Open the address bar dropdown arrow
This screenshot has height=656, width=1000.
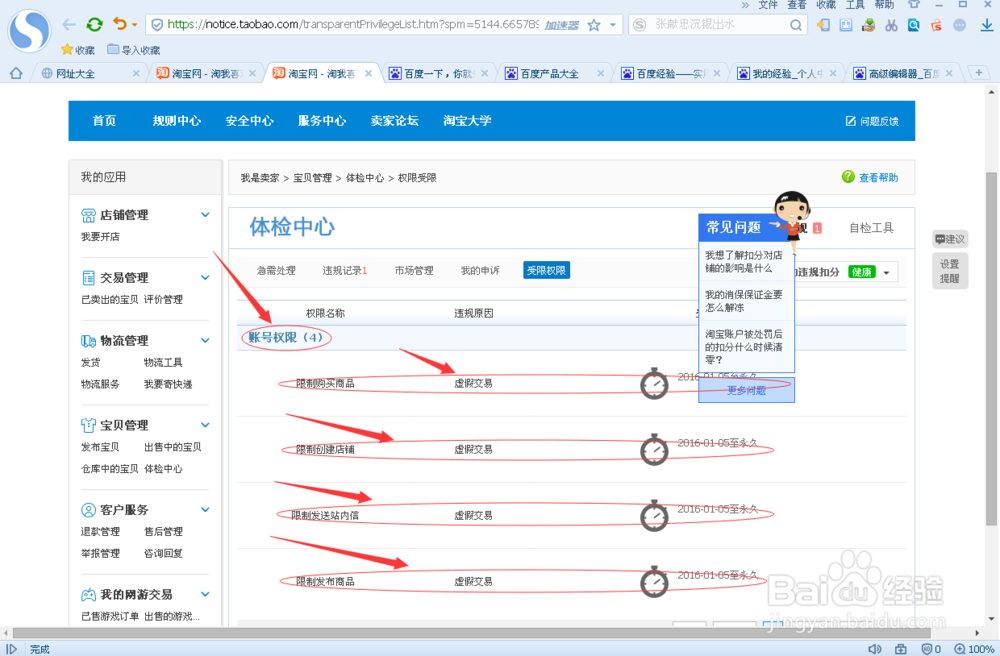[613, 26]
